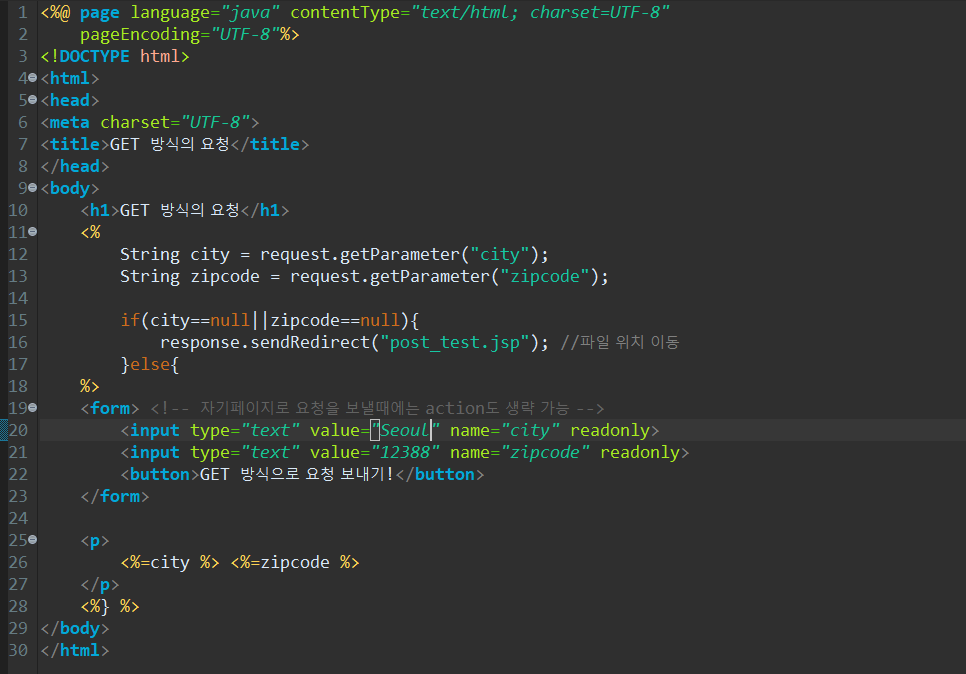This screenshot has width=966, height=674.
Task: Click name="city" attribute on line 20
Action: [x=505, y=430]
